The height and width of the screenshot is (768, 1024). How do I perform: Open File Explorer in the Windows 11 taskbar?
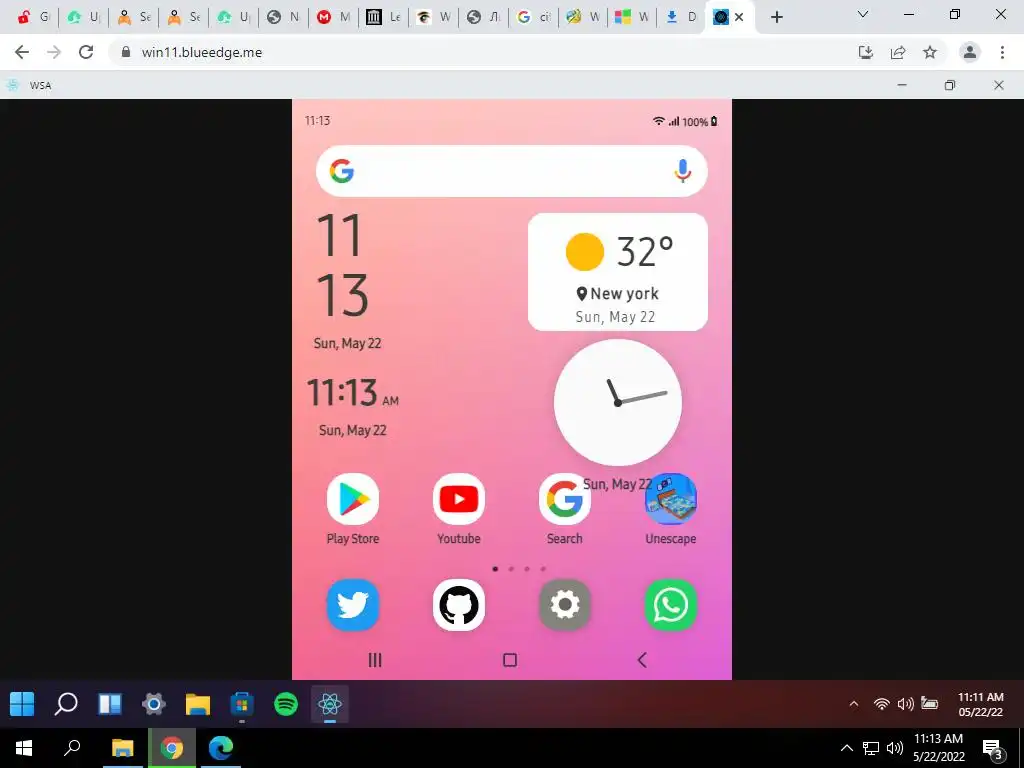(197, 704)
